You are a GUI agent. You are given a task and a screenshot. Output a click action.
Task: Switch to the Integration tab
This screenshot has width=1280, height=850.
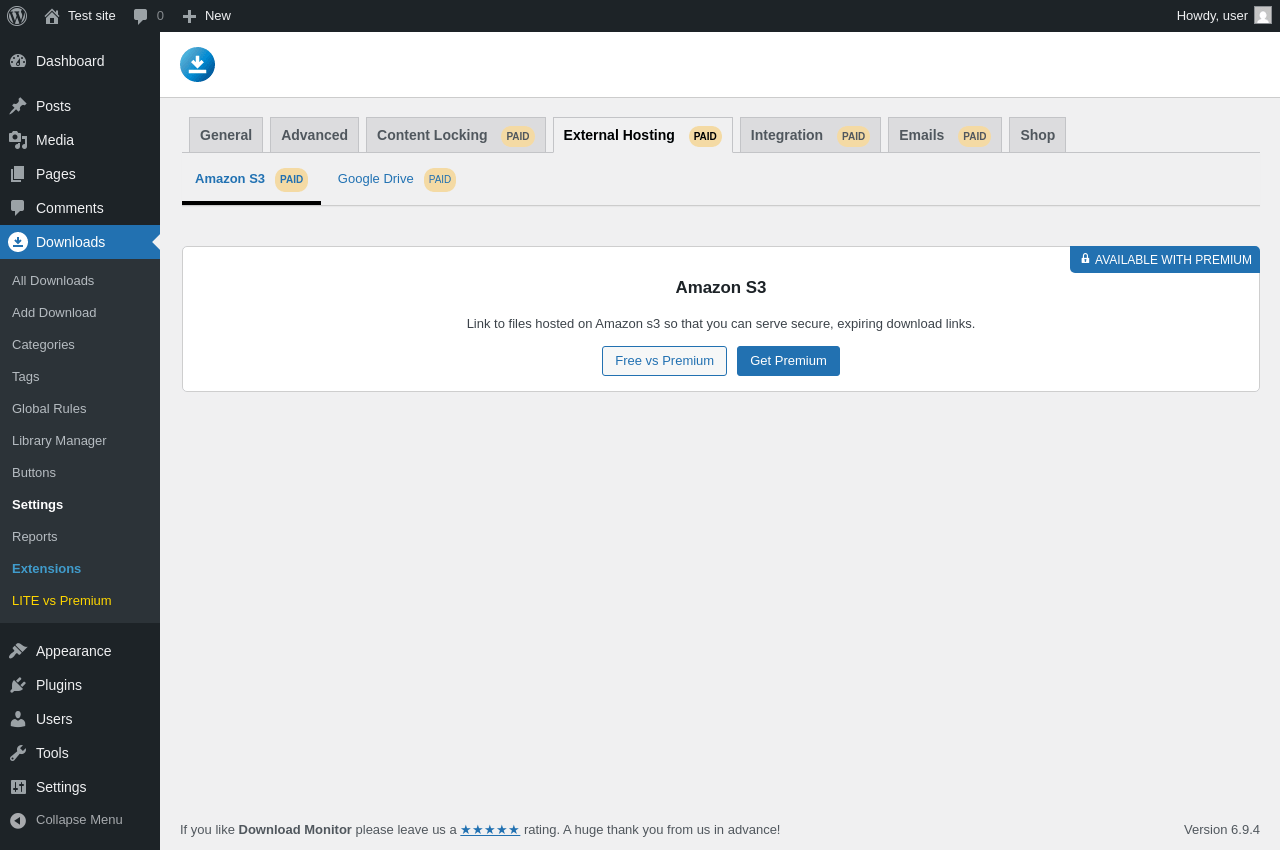point(810,135)
